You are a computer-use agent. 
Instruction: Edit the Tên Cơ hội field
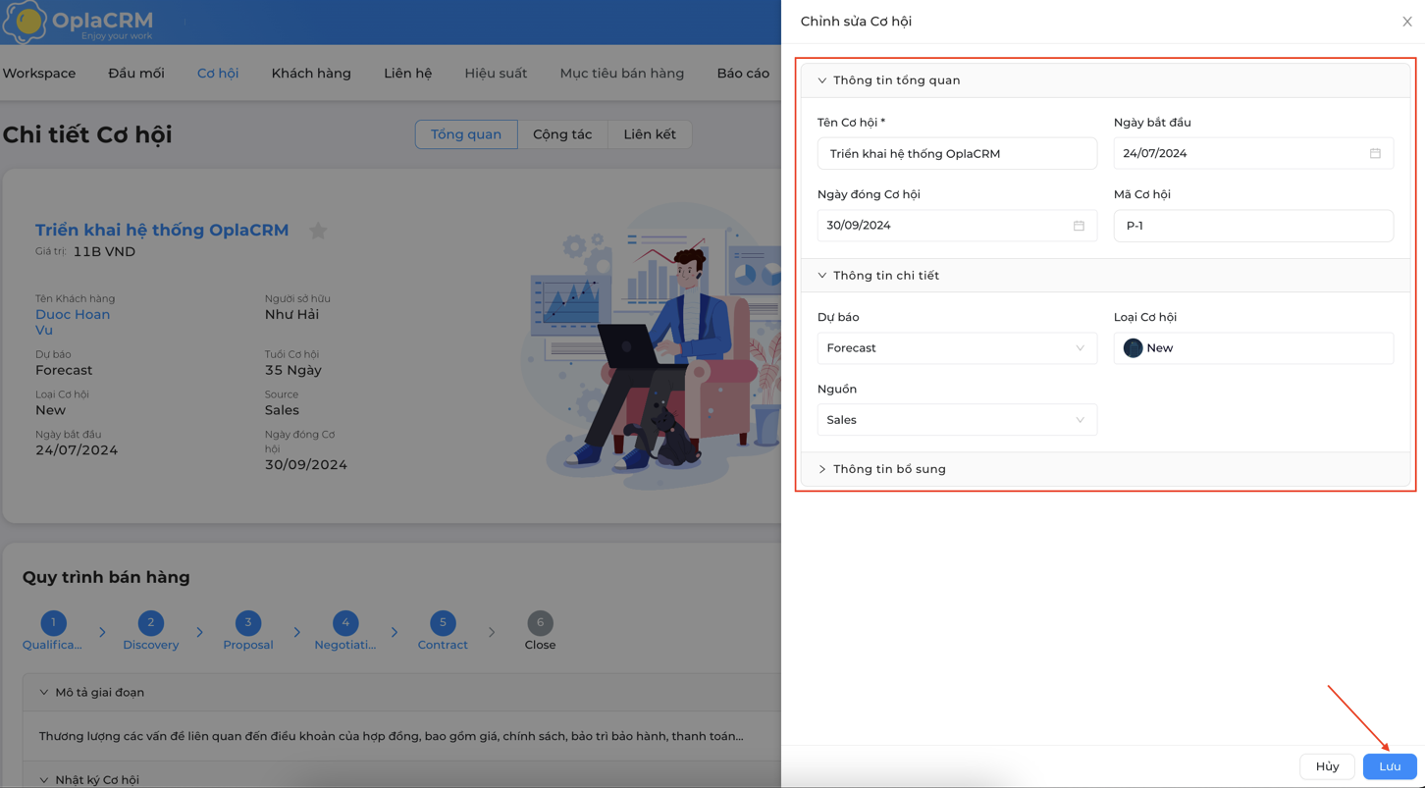957,153
